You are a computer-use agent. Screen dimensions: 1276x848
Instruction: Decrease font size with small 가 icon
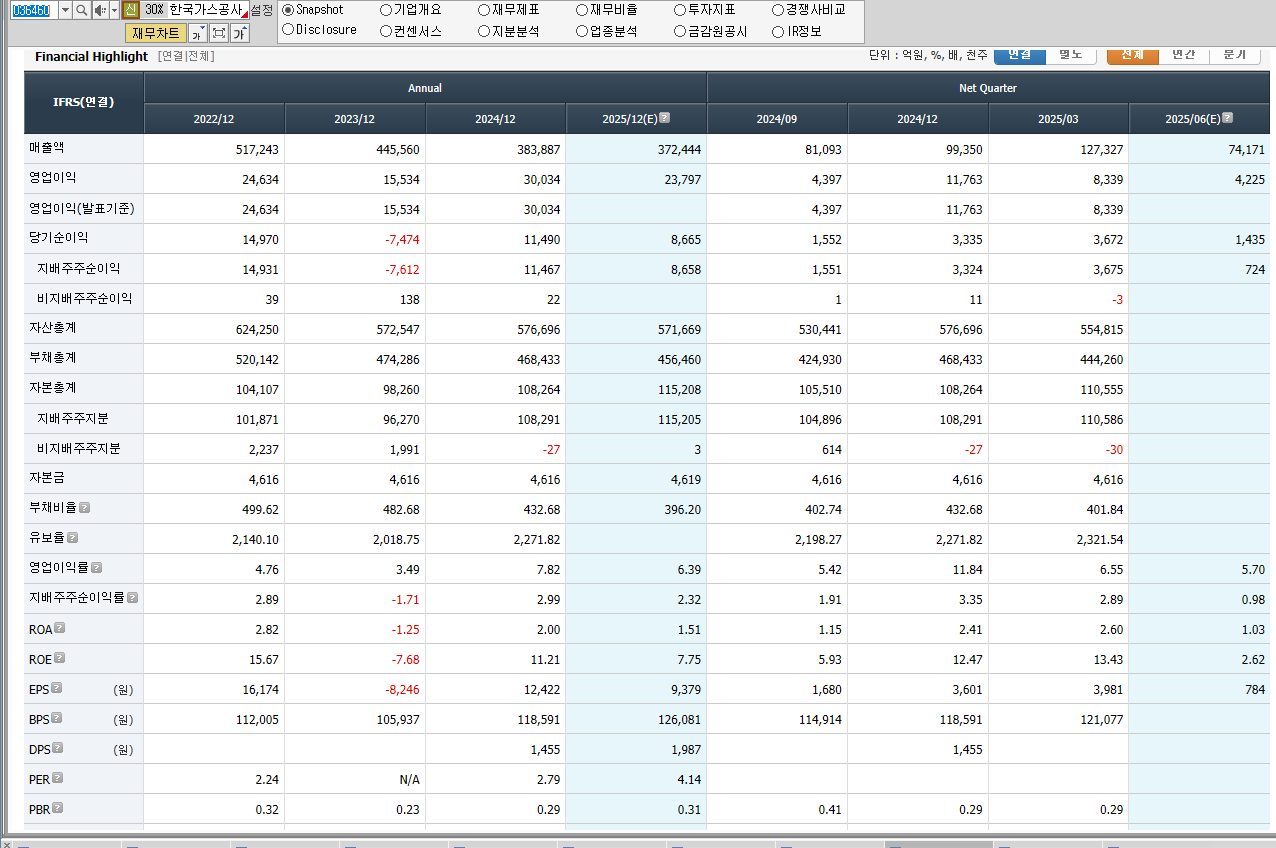click(x=198, y=33)
